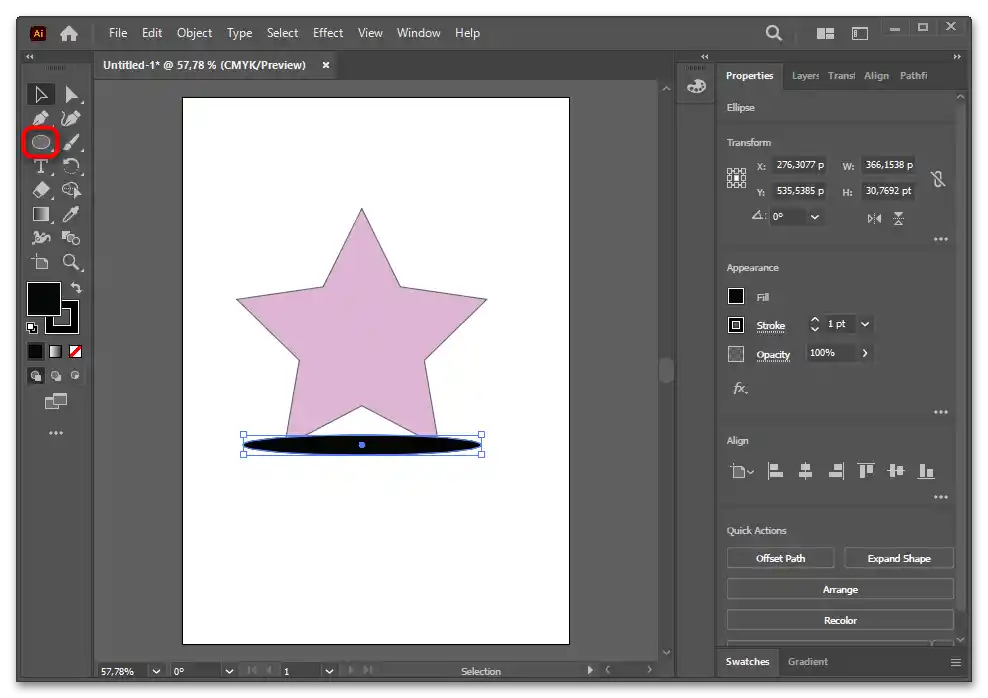
Task: Open the Effect menu
Action: (327, 33)
